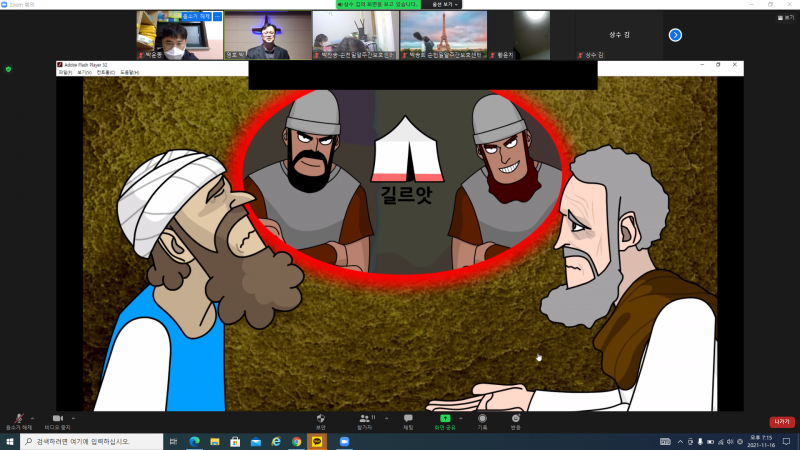
Task: Open KakaoTalk from the taskbar
Action: tap(317, 441)
